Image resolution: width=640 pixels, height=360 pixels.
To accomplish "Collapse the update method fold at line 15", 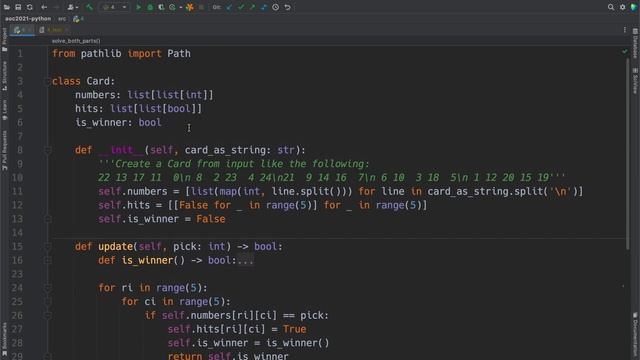I will pos(48,247).
